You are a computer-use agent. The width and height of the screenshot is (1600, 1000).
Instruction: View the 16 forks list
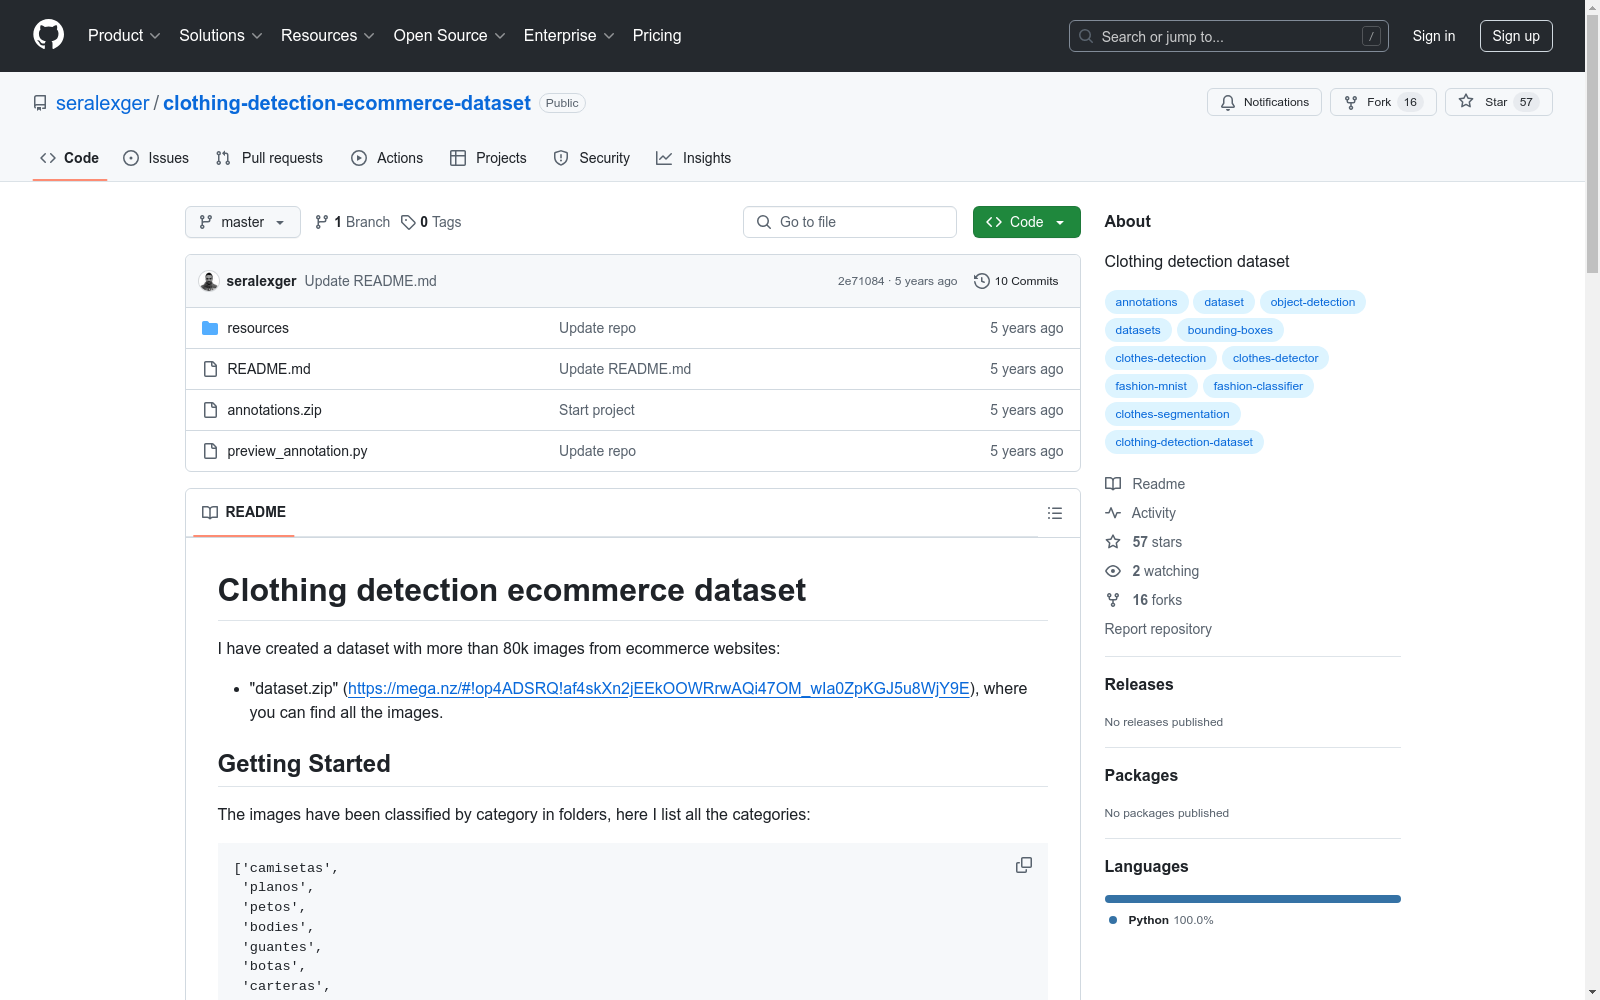(x=1144, y=600)
